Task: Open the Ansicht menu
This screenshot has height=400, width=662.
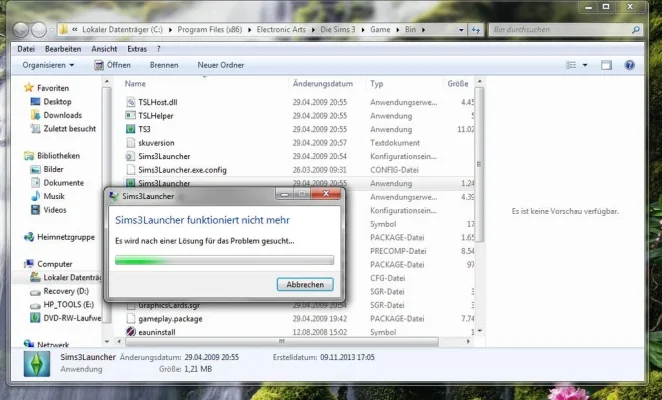Action: 104,49
